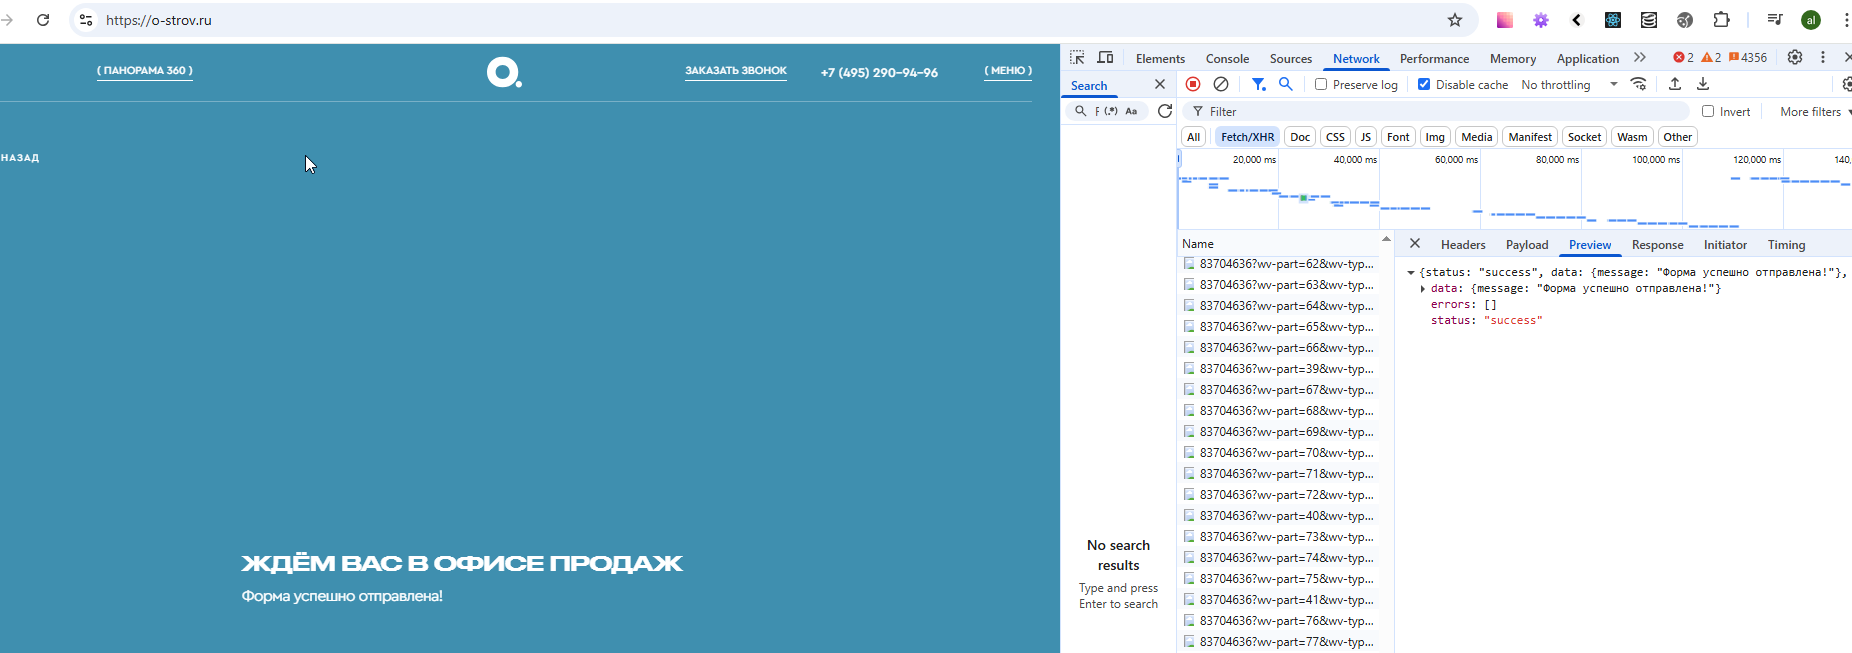Toggle the device toolbar icon in DevTools
1852x653 pixels.
(x=1105, y=58)
